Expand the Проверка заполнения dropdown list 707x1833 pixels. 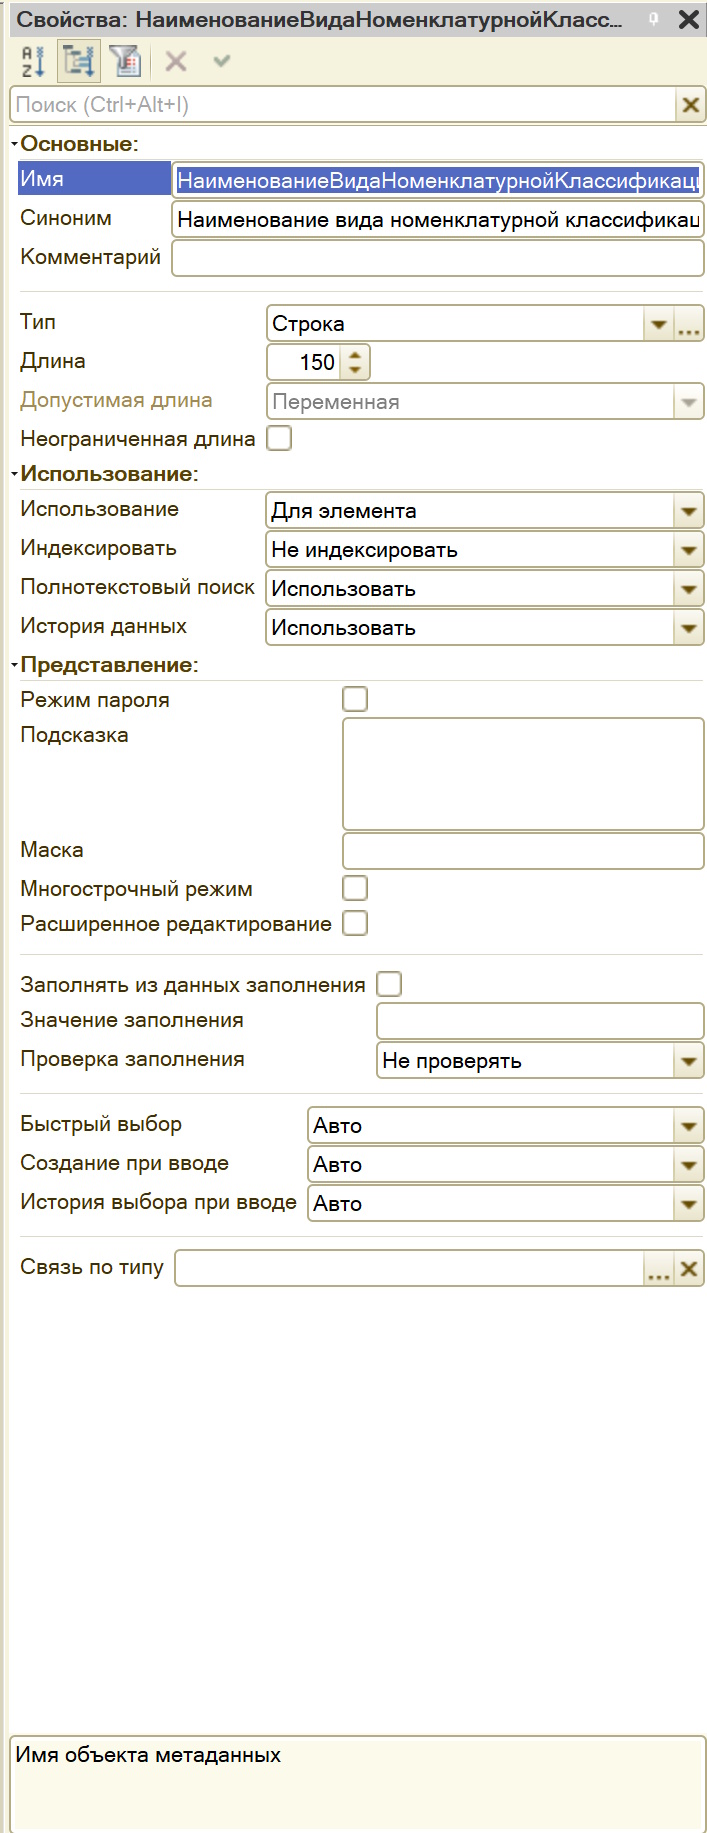click(688, 1061)
